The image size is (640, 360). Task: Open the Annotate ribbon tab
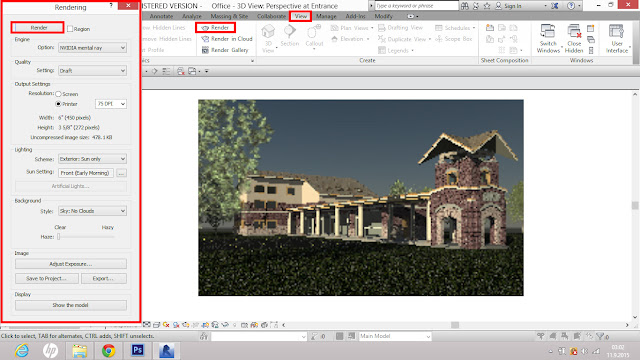click(x=161, y=16)
